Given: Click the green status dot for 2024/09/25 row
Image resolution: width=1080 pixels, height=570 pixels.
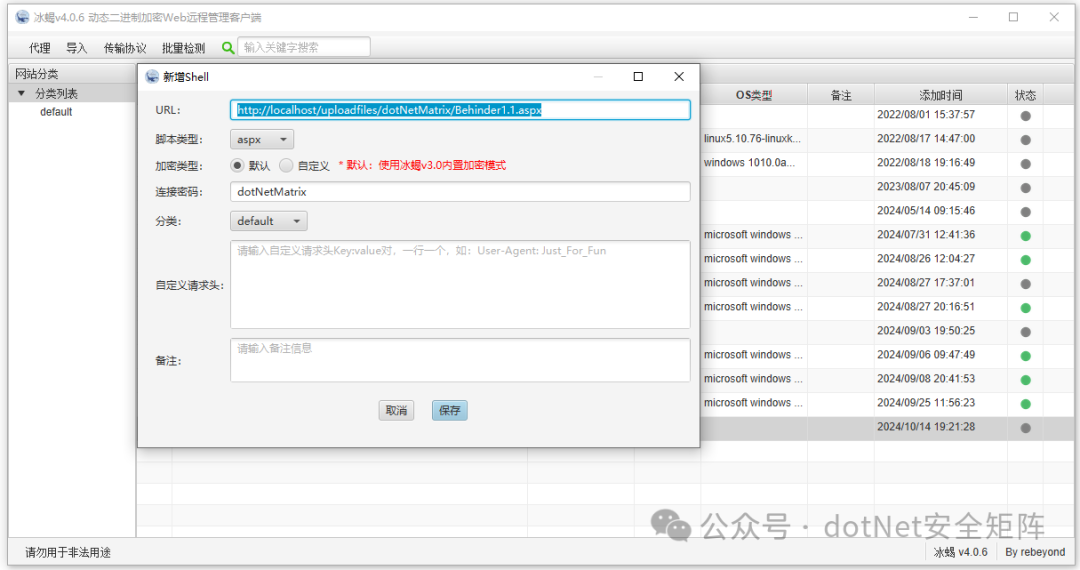Looking at the screenshot, I should [x=1025, y=404].
